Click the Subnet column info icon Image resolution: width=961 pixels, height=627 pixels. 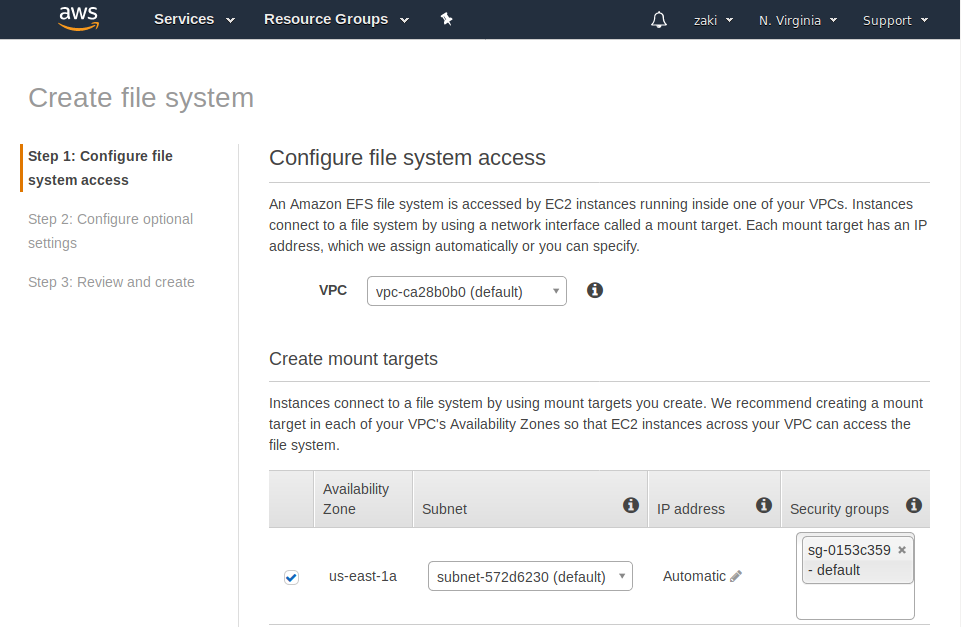(631, 505)
